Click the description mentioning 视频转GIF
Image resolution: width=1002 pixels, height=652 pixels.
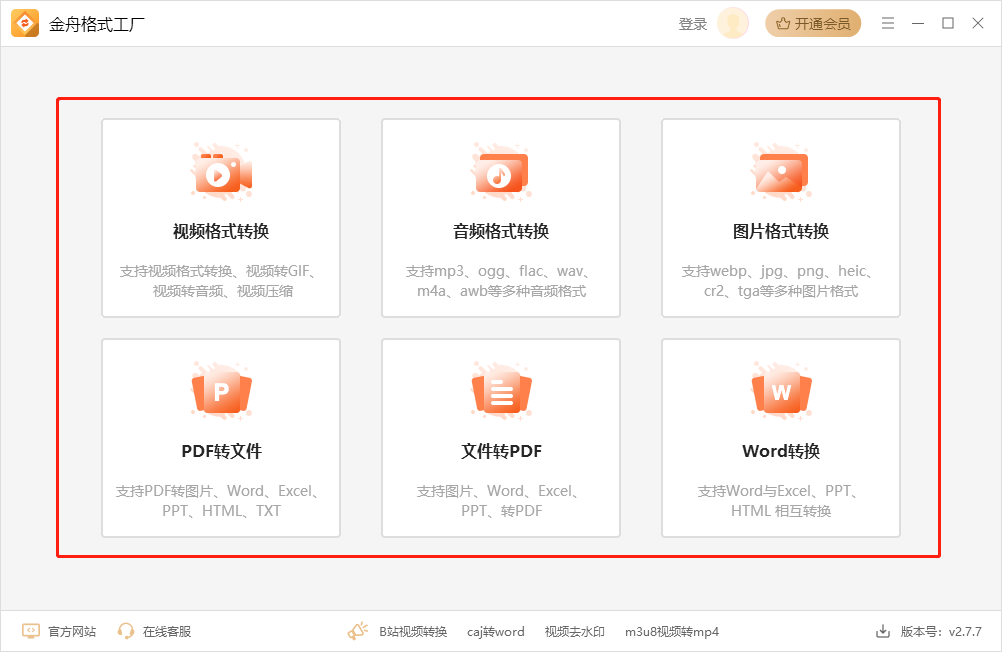pyautogui.click(x=221, y=281)
